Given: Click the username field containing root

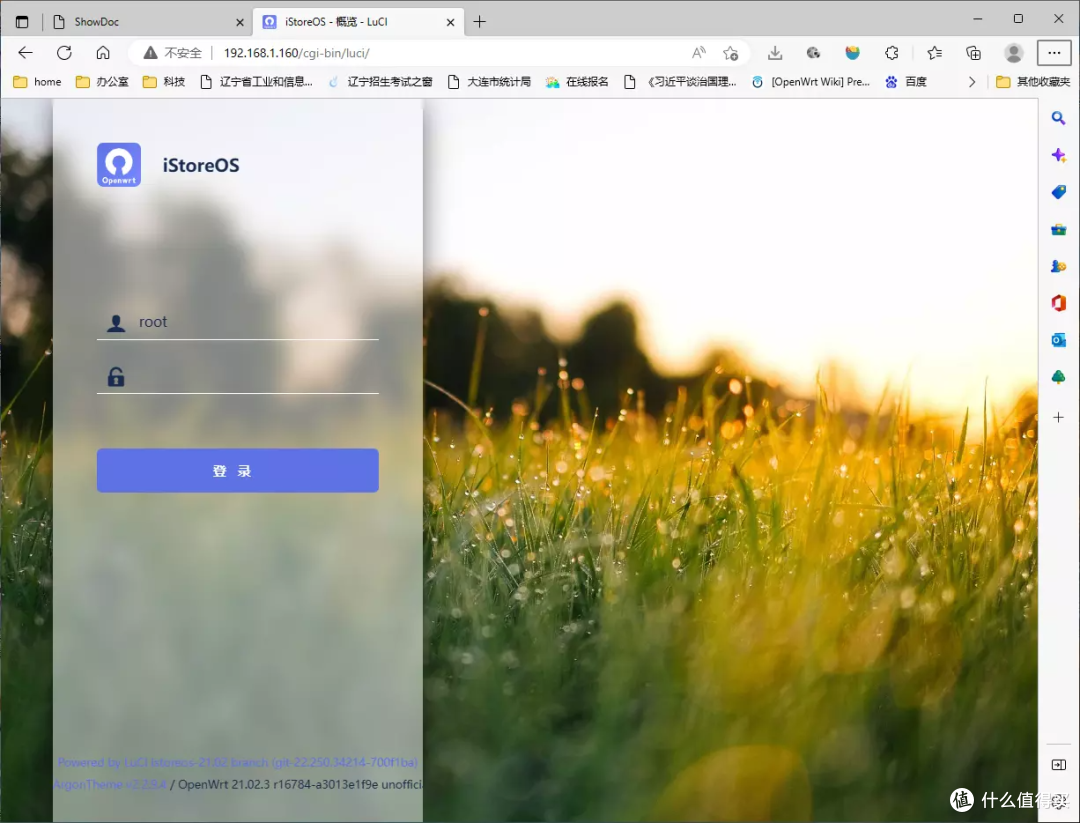Looking at the screenshot, I should 238,322.
